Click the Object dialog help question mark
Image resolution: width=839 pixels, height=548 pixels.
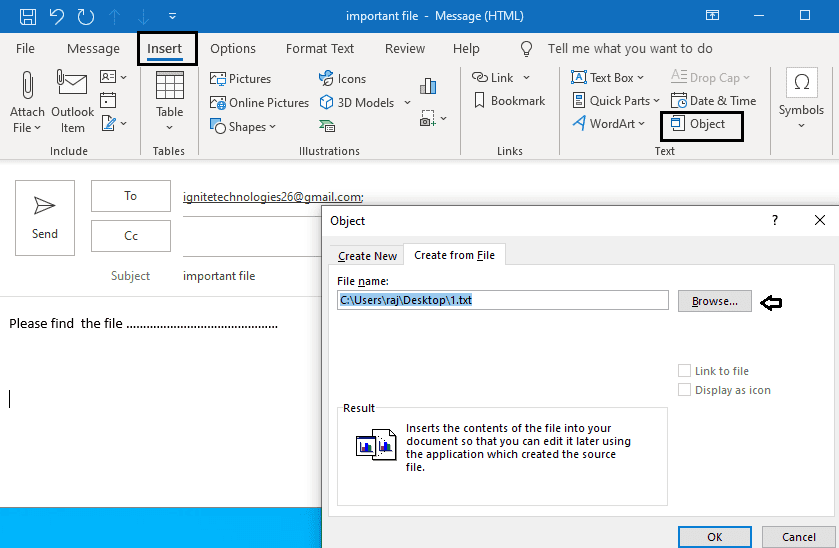pyautogui.click(x=775, y=220)
